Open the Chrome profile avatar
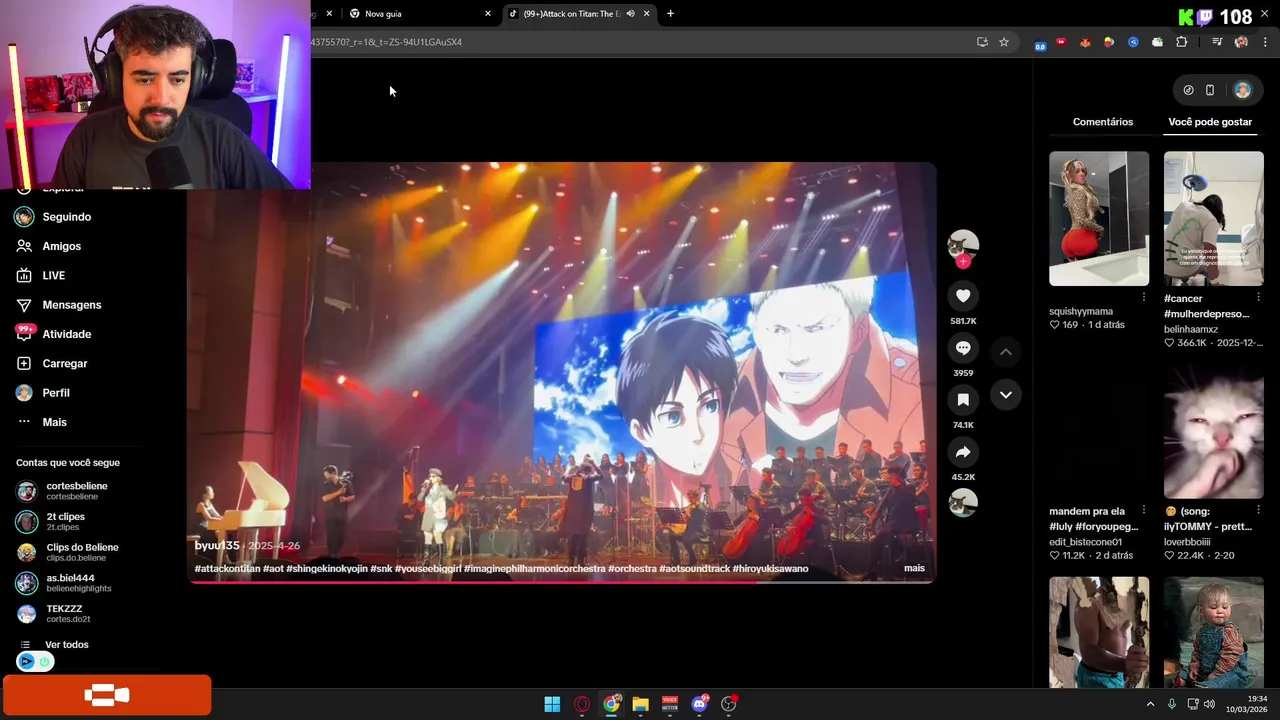1280x720 pixels. click(x=1241, y=42)
